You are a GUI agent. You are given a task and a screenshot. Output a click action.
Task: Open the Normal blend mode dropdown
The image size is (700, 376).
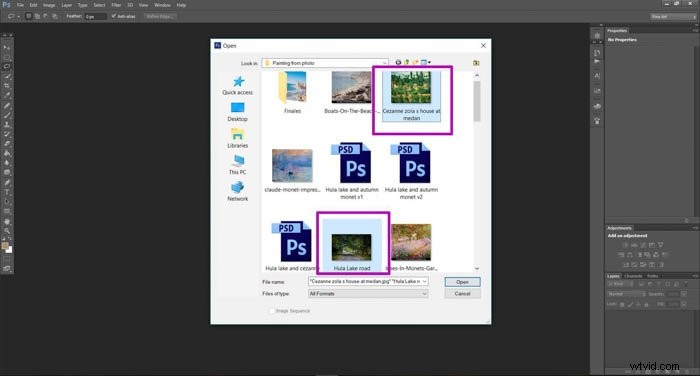coord(625,294)
